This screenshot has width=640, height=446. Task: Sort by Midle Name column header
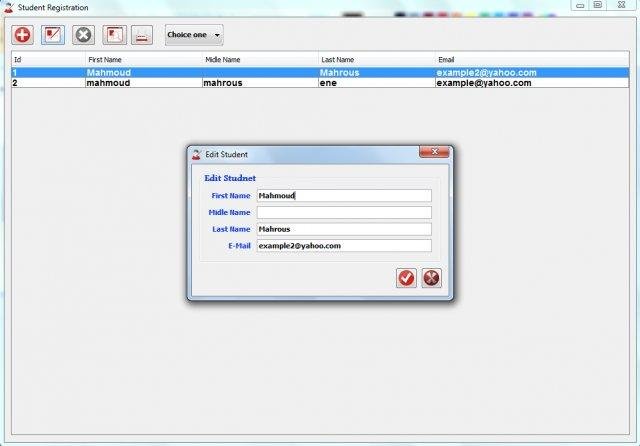point(260,60)
